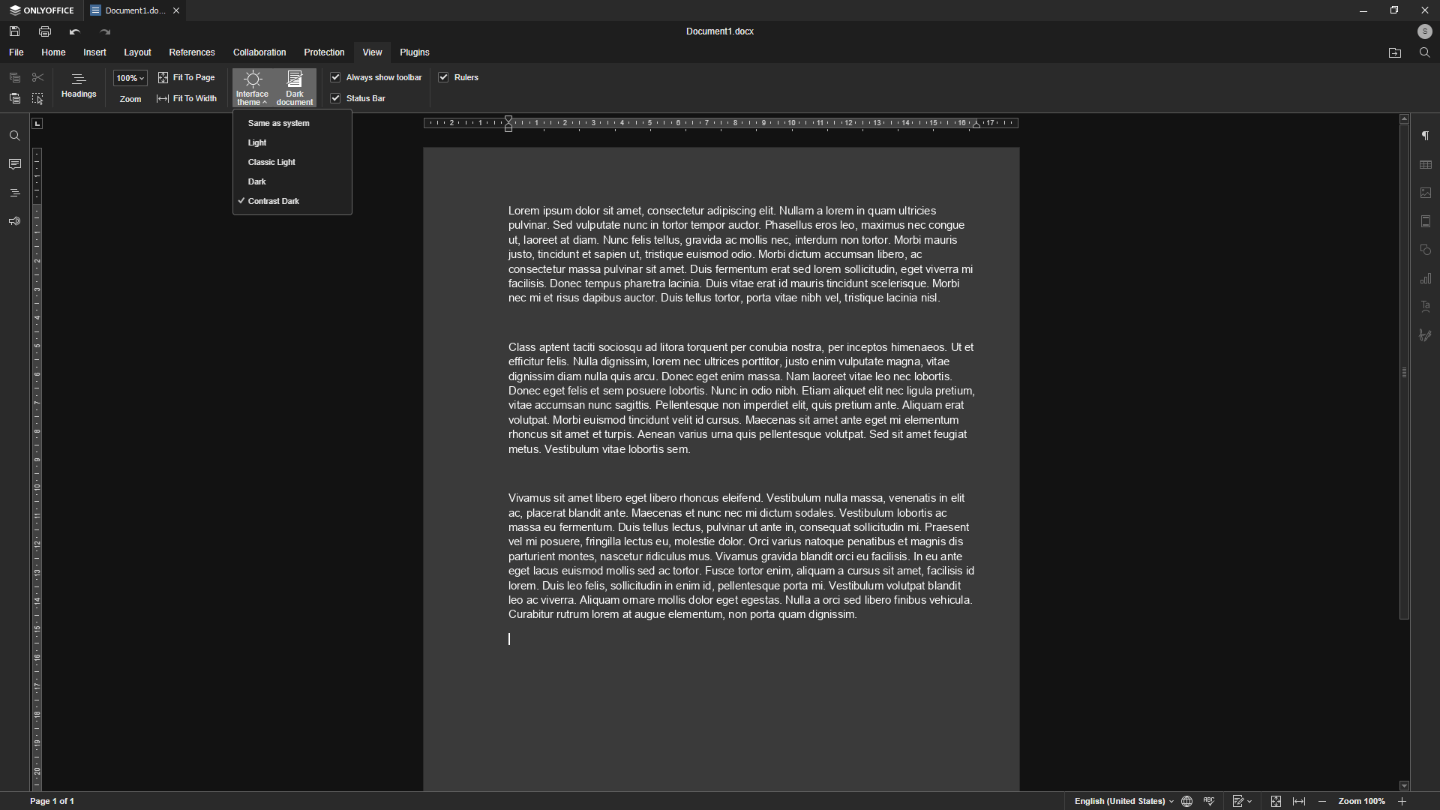Viewport: 1440px width, 810px height.
Task: Toggle the Rulers checkbox off
Action: (446, 77)
